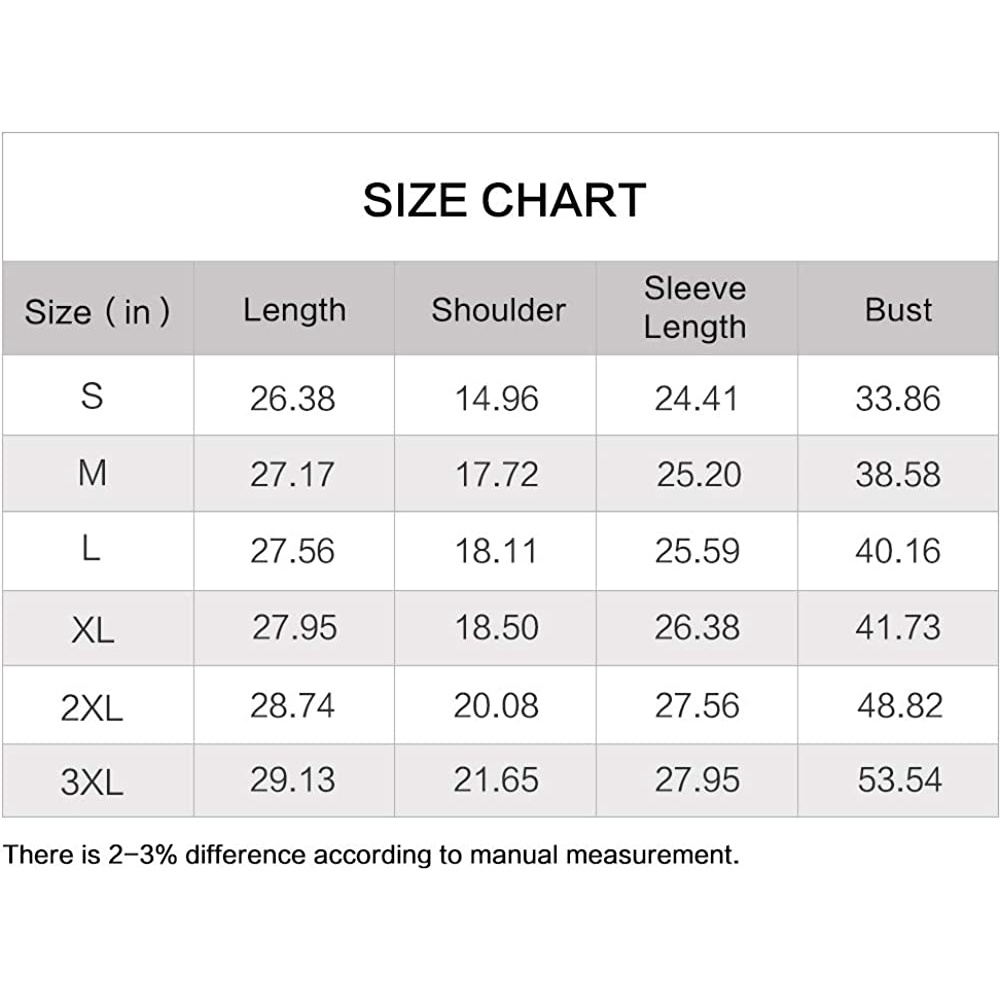This screenshot has width=1001, height=1001.
Task: Select the XL size row label
Action: (x=93, y=629)
